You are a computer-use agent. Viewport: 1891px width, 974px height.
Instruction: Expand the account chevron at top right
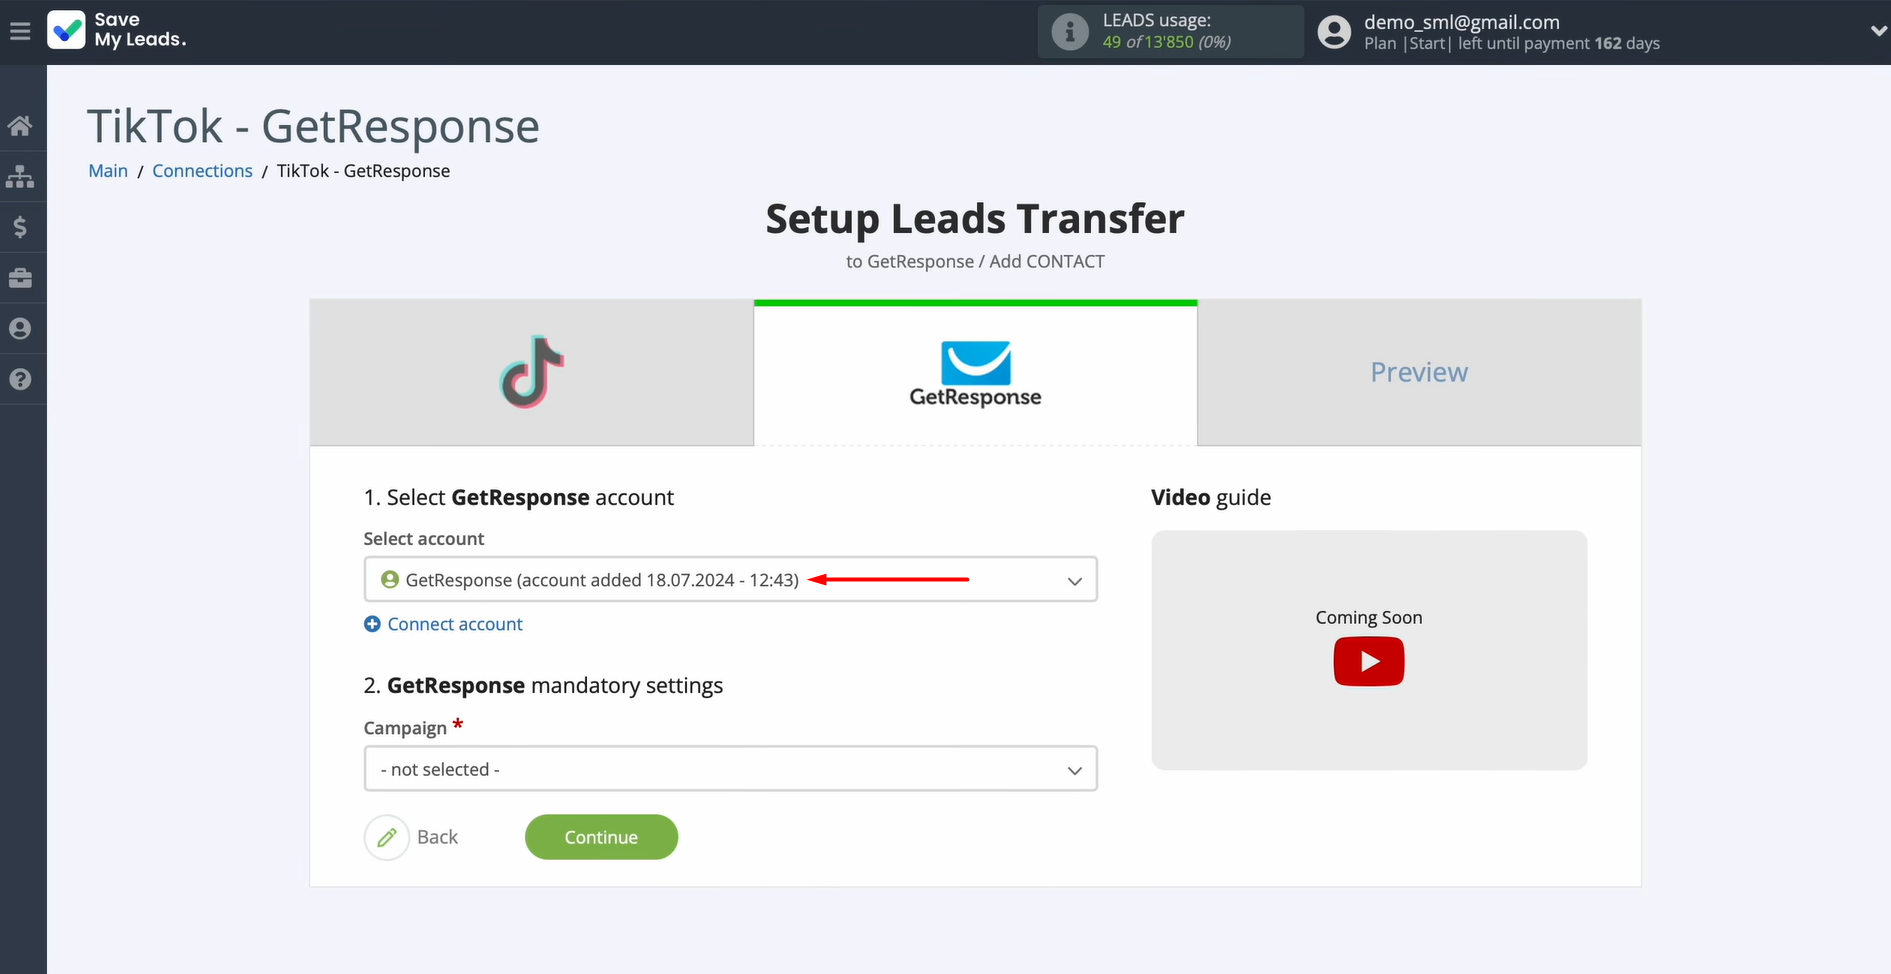tap(1877, 30)
